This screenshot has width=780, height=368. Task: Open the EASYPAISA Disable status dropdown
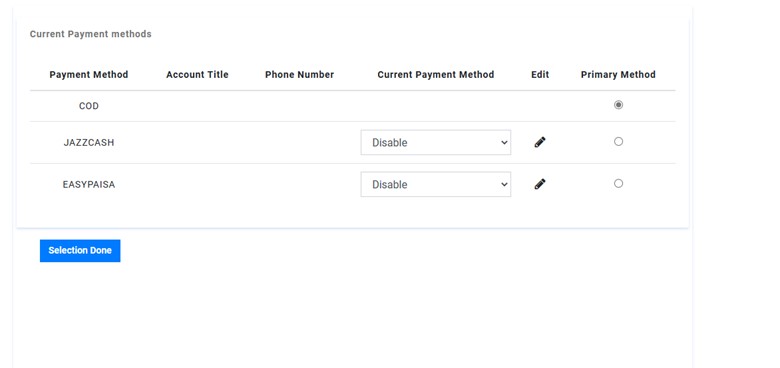(x=436, y=184)
